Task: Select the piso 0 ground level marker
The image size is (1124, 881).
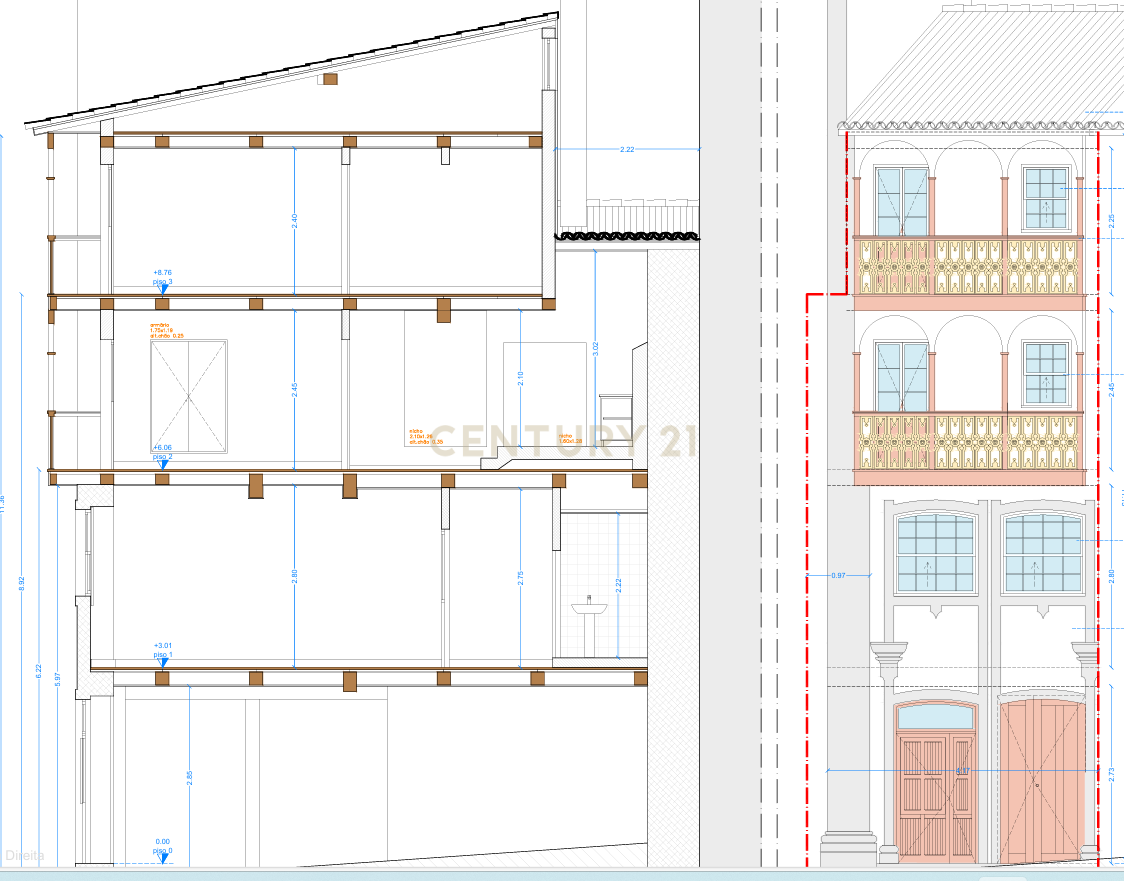Action: (163, 857)
